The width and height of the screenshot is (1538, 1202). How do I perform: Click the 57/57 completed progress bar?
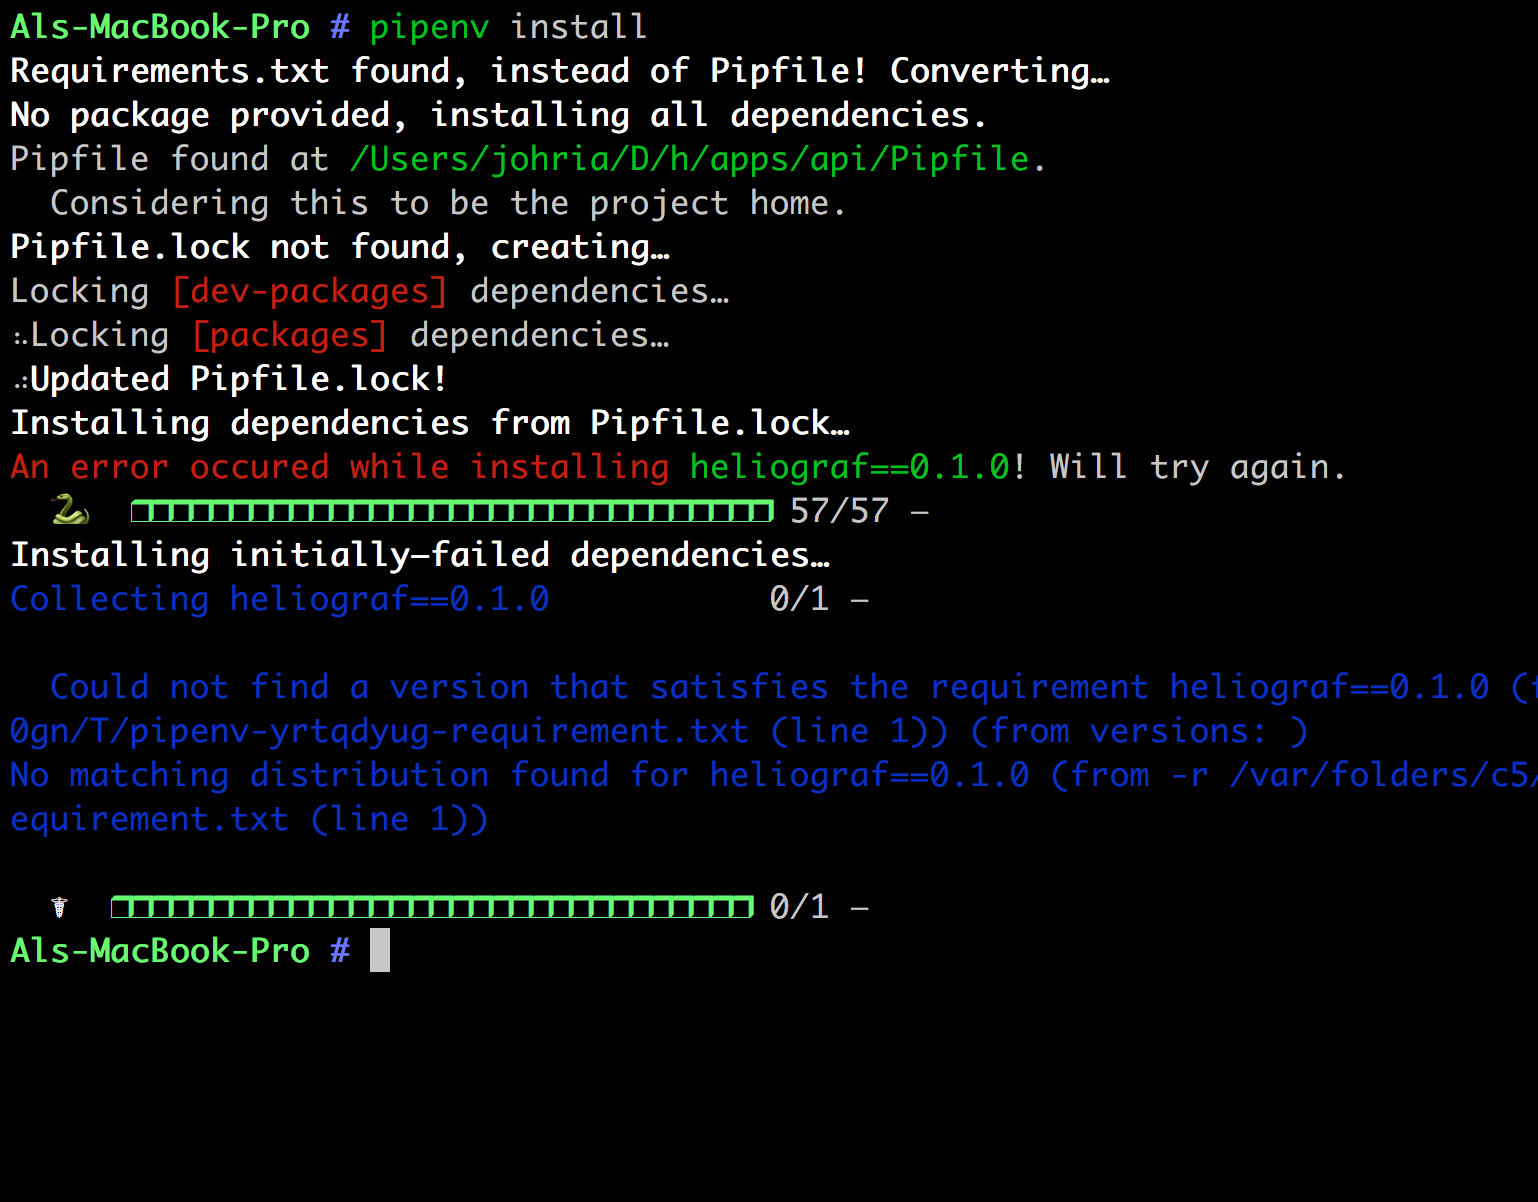click(452, 510)
